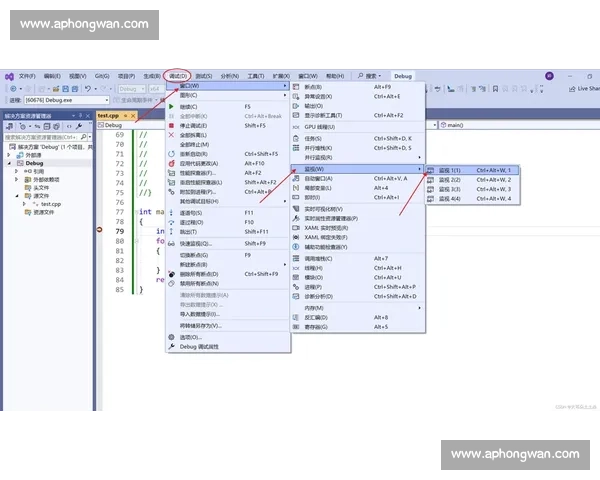Screen dimensions: 600x480
Task: Click the Restart circular arrow icon
Action: 171,154
